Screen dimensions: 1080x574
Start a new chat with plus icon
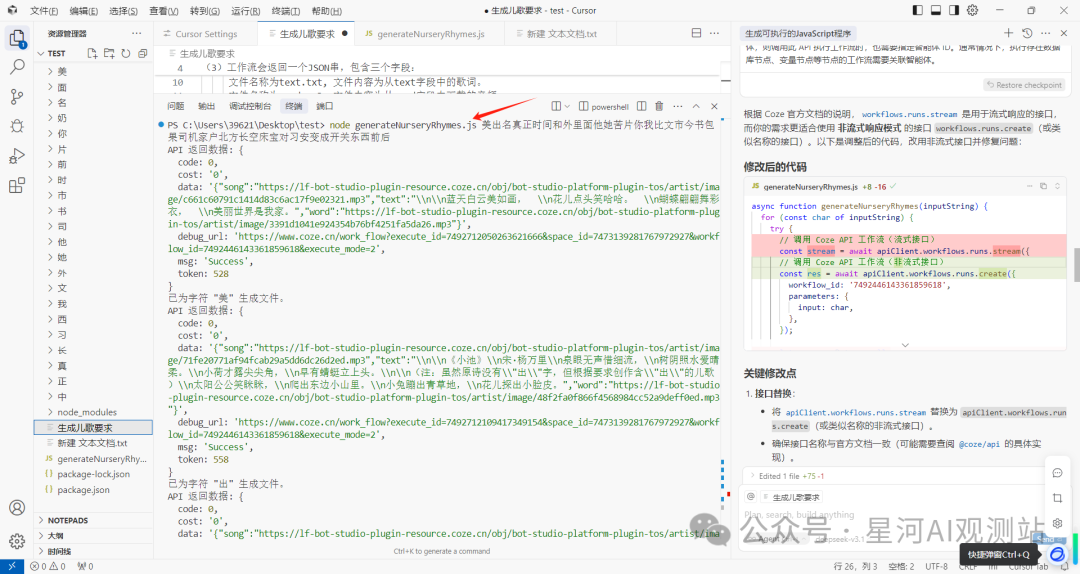pyautogui.click(x=1008, y=33)
